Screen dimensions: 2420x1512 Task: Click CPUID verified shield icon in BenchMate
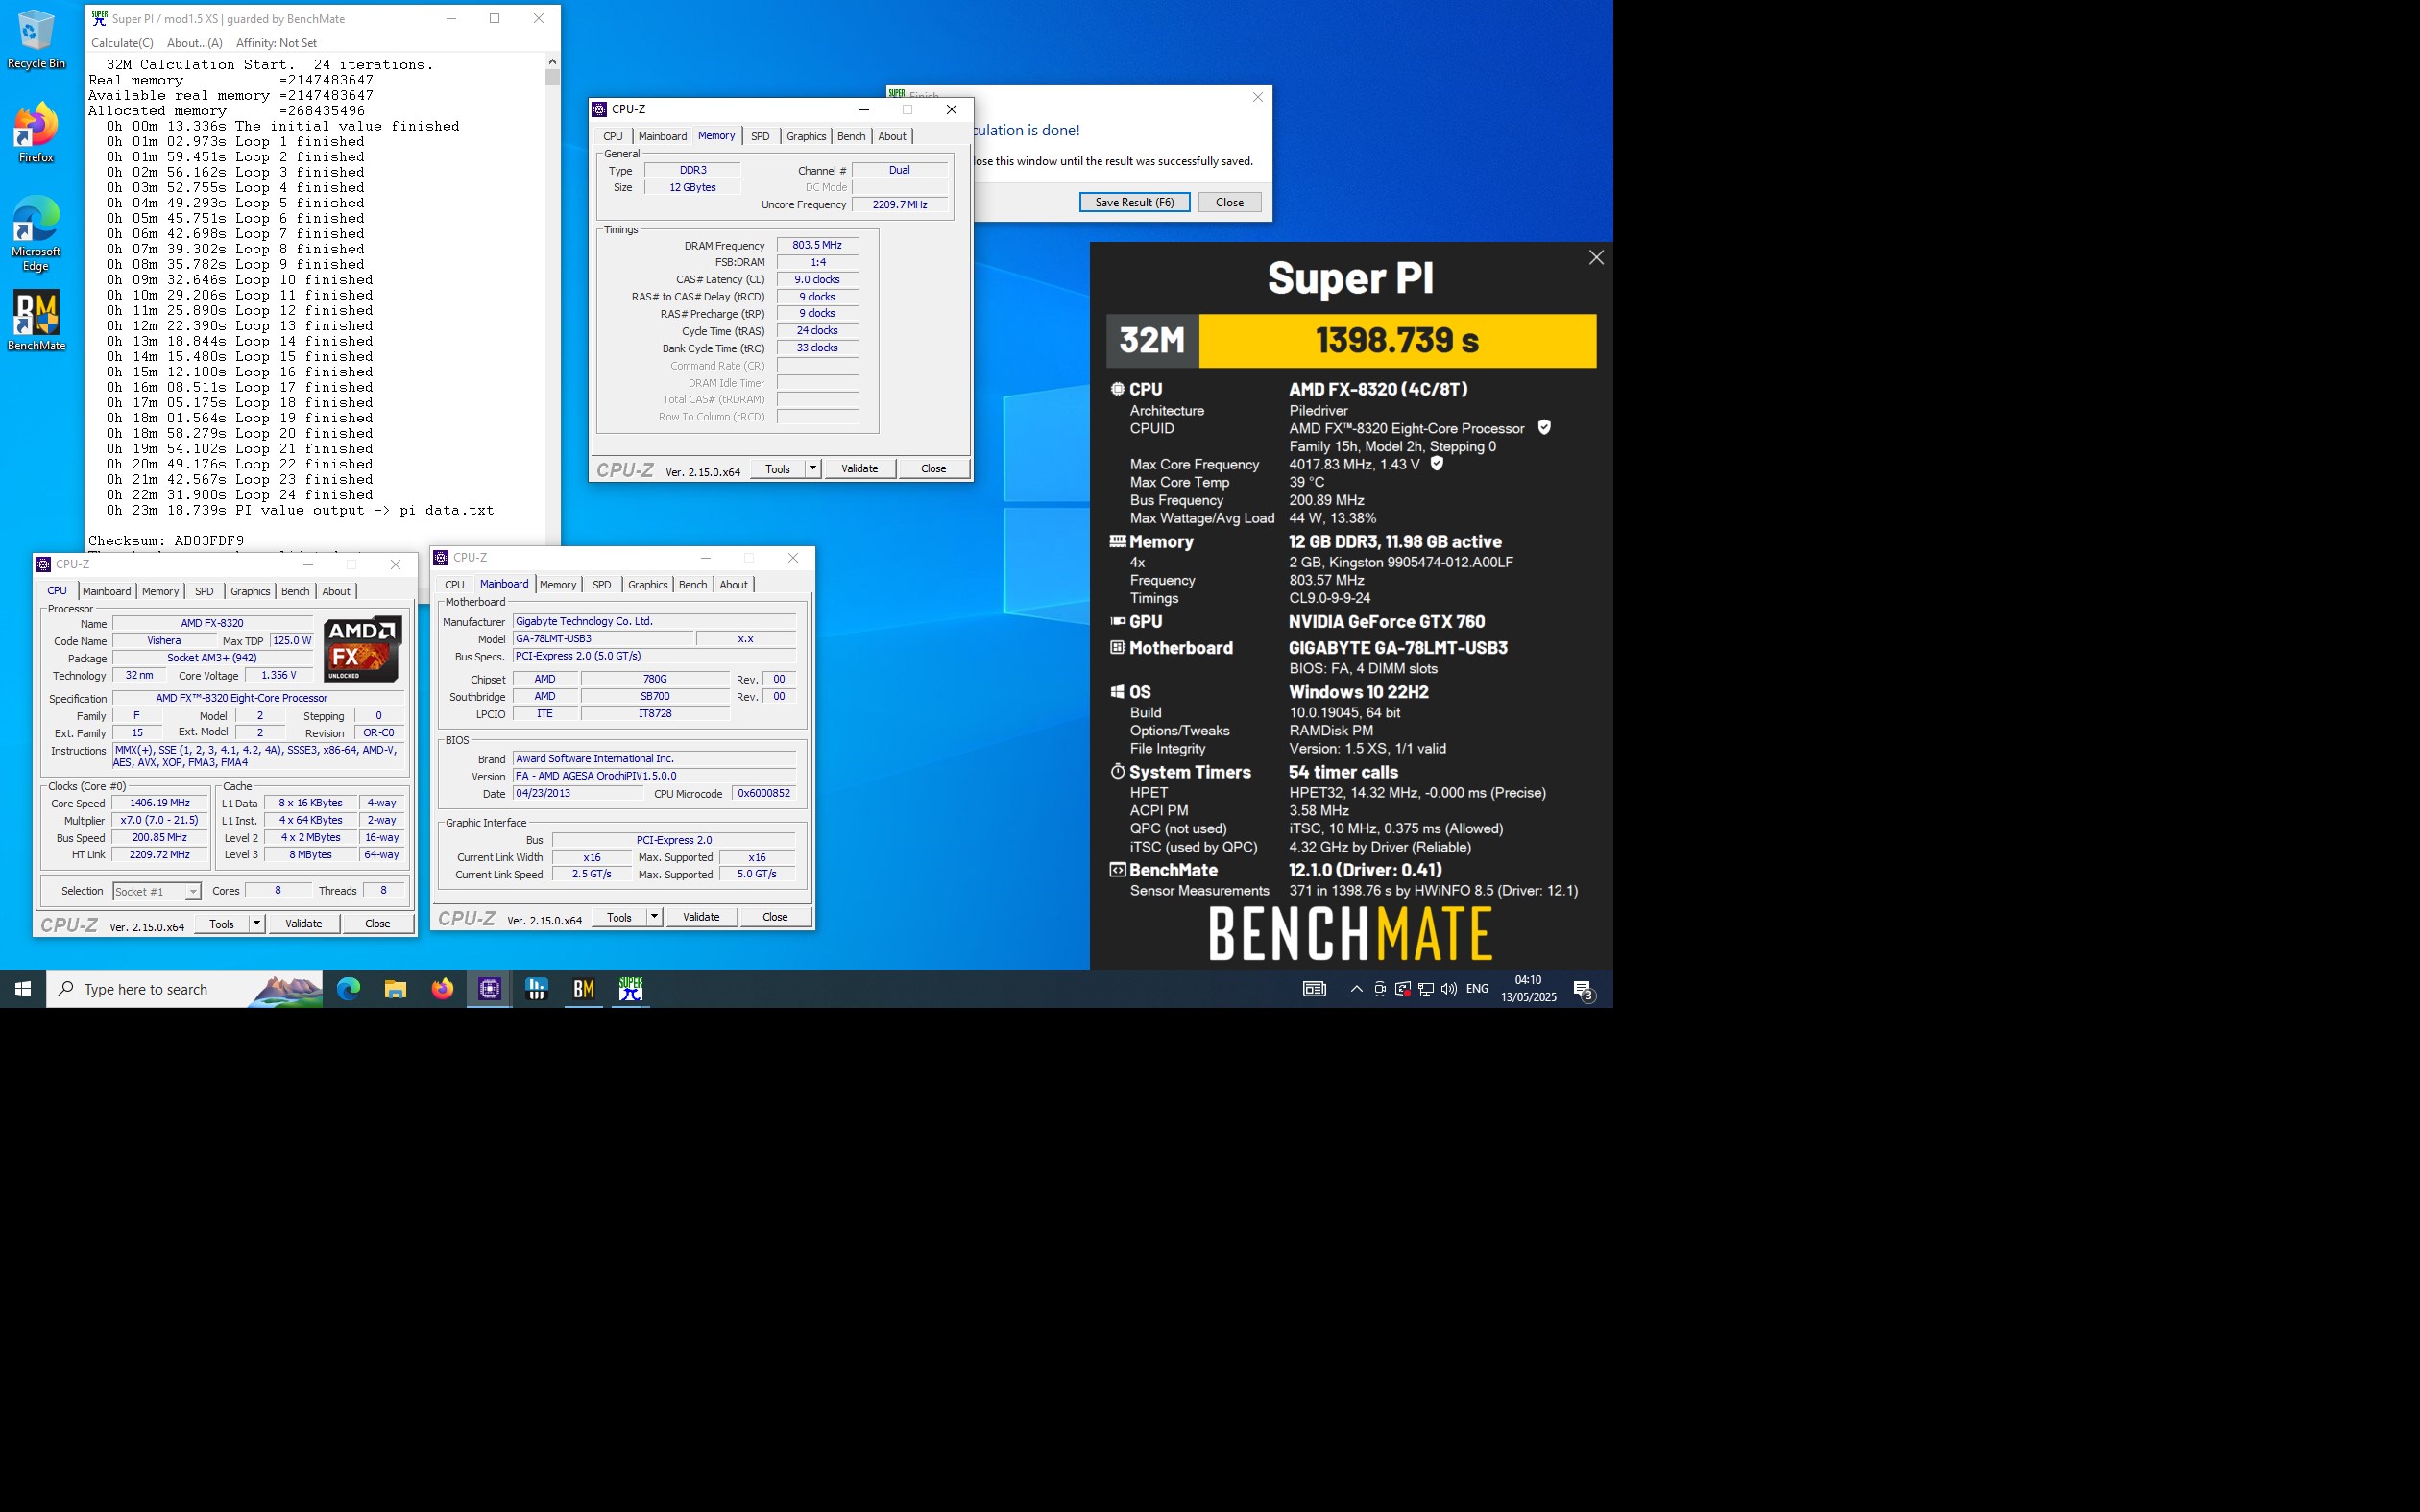point(1544,428)
